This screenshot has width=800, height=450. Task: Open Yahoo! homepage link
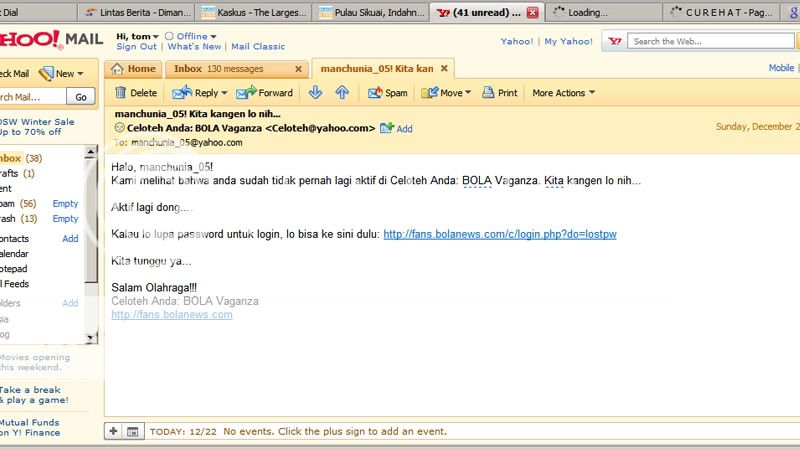point(517,41)
